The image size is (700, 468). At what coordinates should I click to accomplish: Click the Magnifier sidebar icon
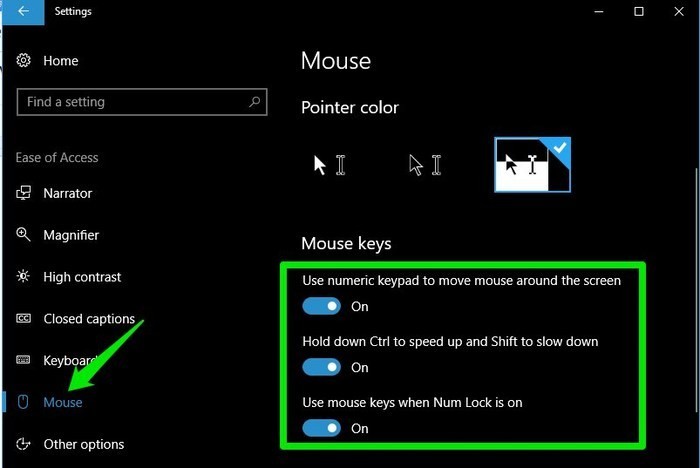pyautogui.click(x=24, y=235)
